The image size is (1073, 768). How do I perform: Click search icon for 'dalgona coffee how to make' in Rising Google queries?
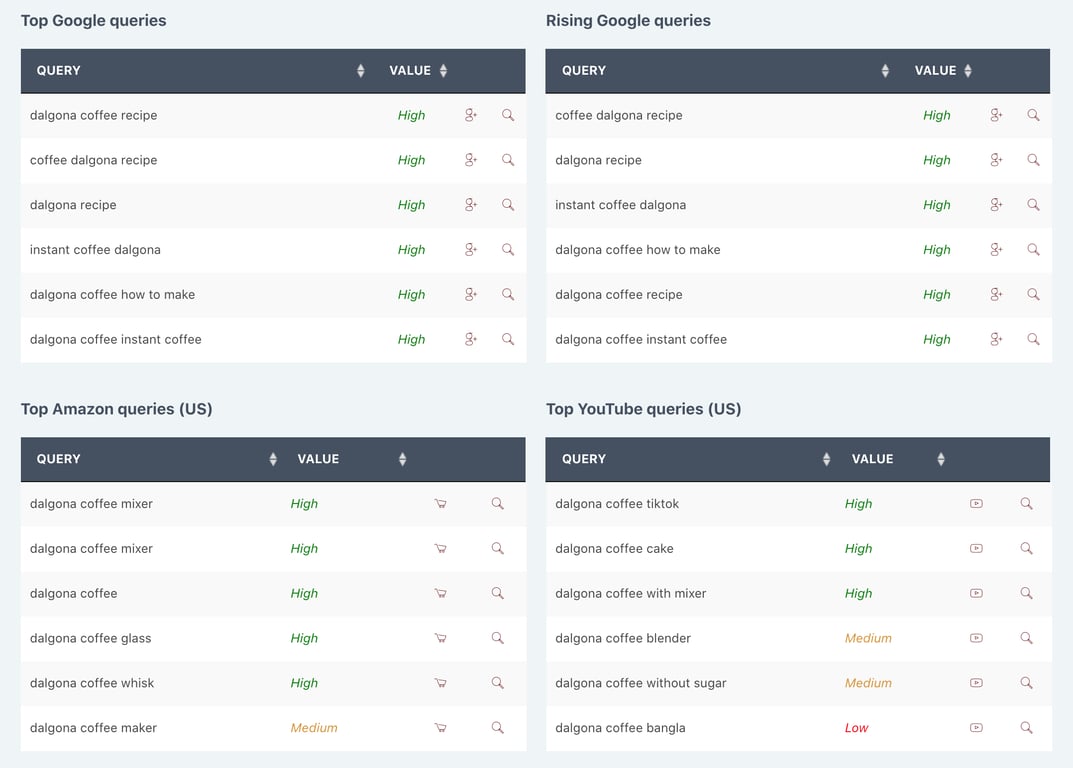[x=1033, y=249]
